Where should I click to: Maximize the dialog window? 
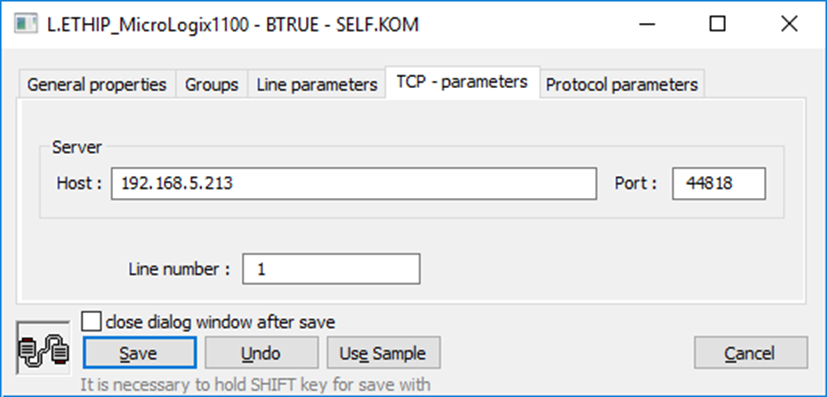coord(717,24)
